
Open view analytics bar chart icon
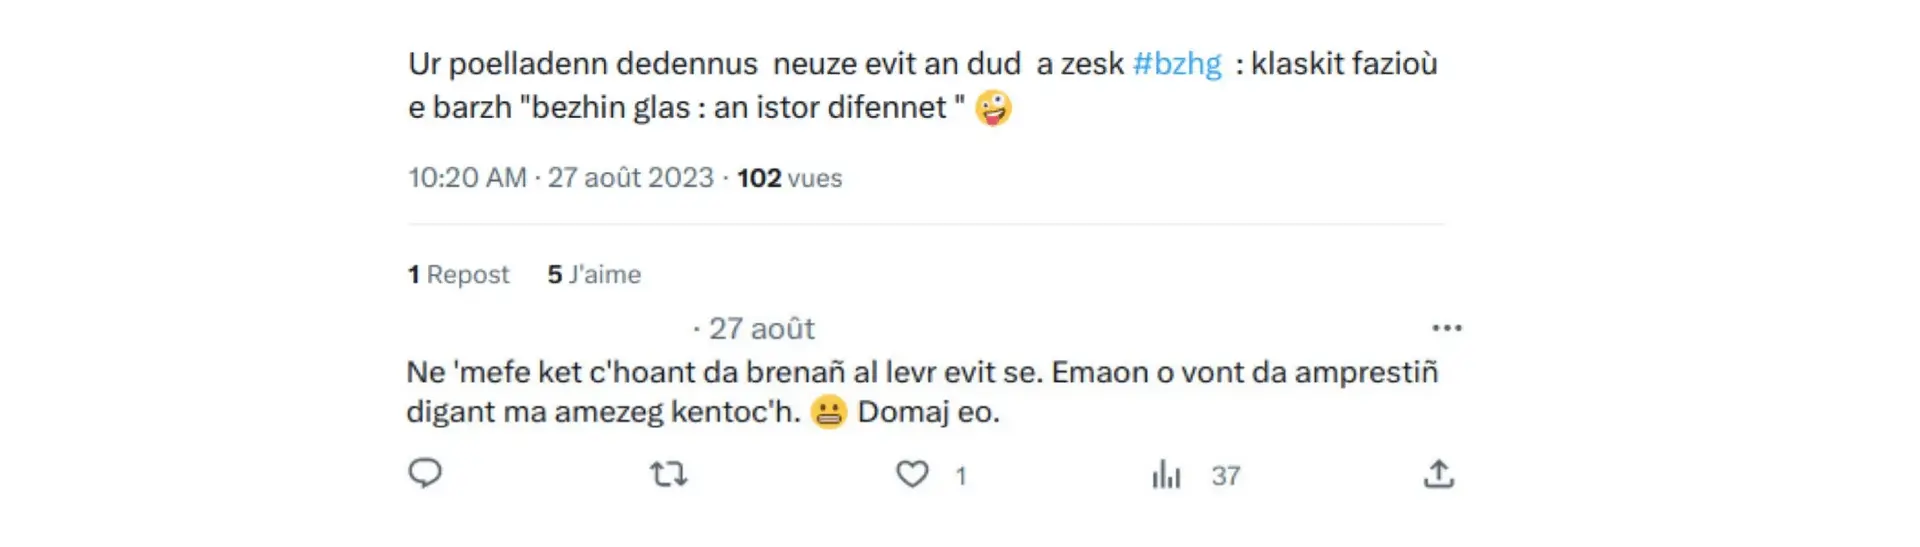coord(1166,474)
